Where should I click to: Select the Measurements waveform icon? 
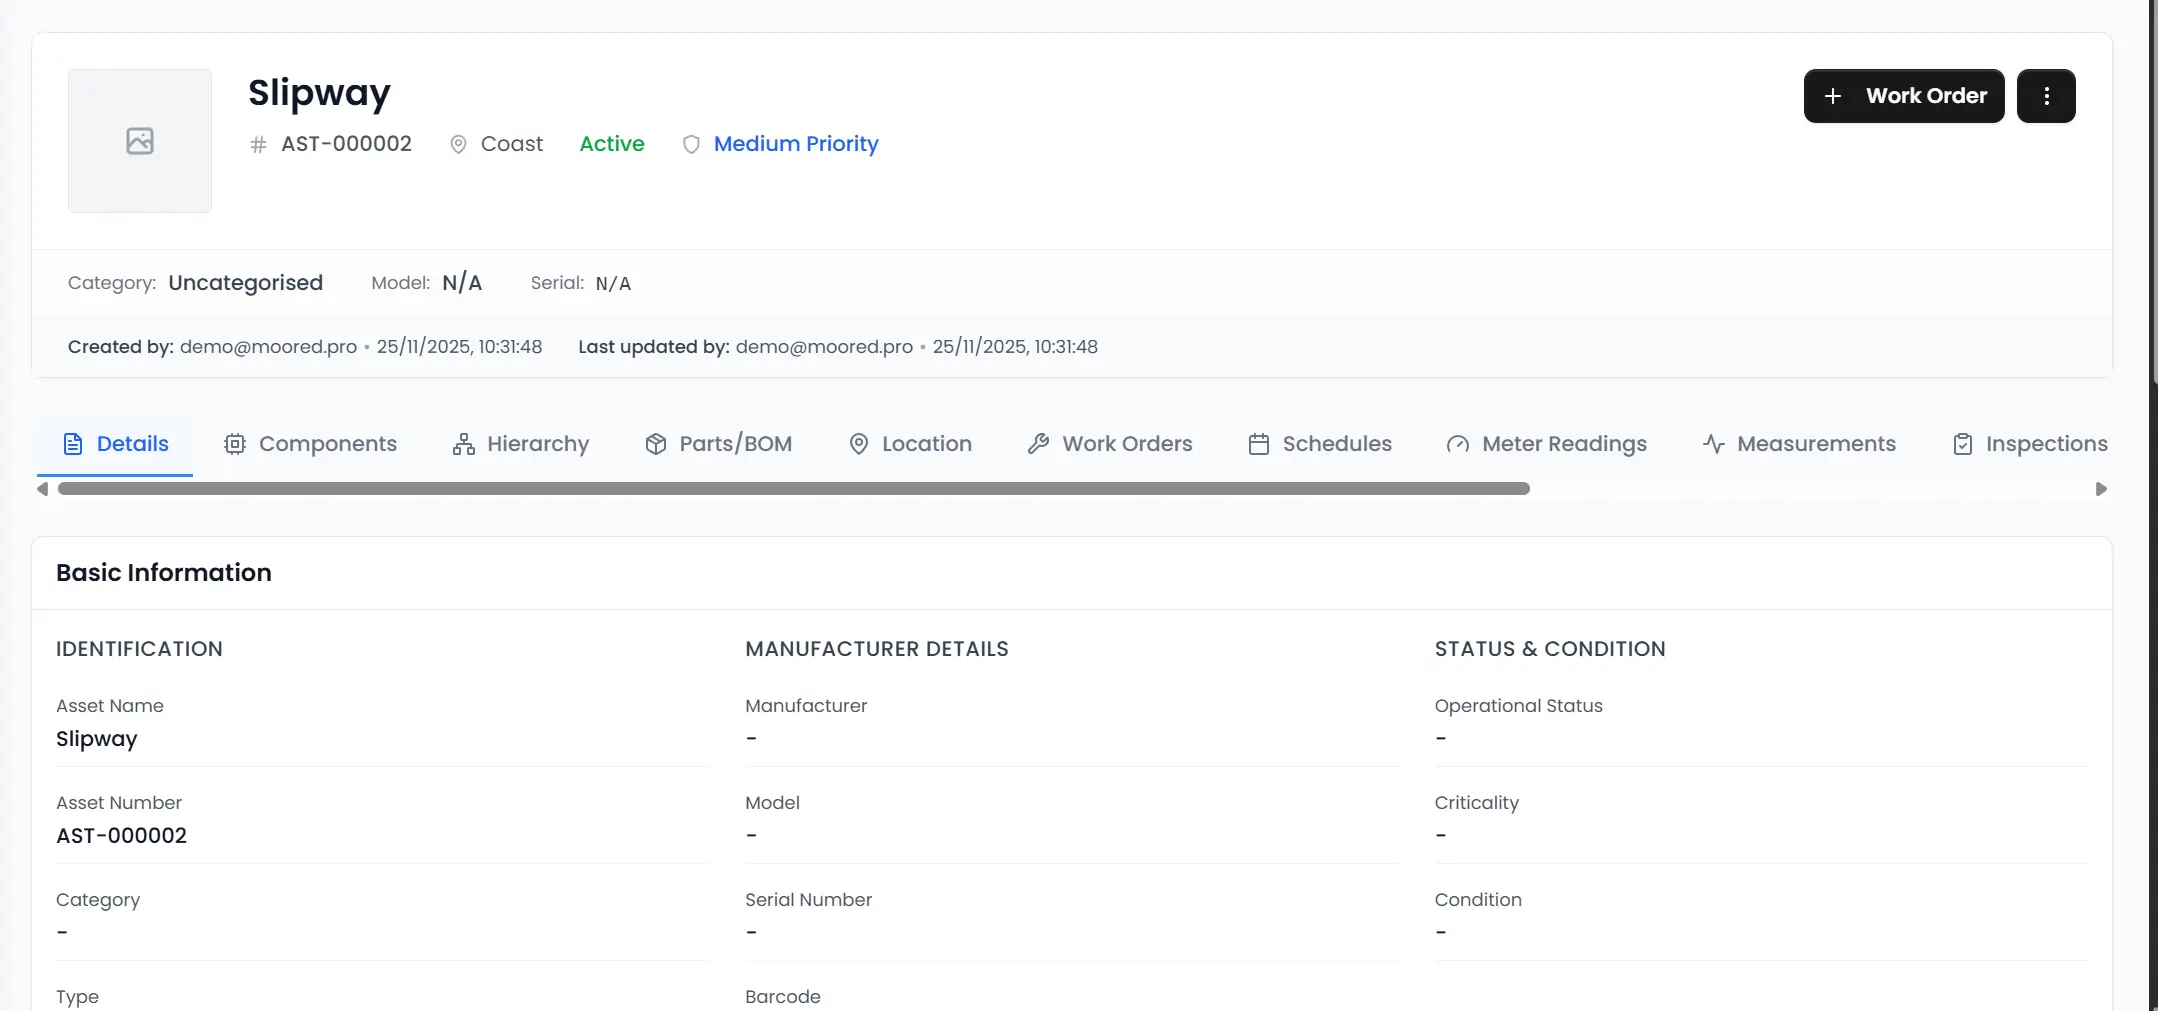[x=1713, y=443]
